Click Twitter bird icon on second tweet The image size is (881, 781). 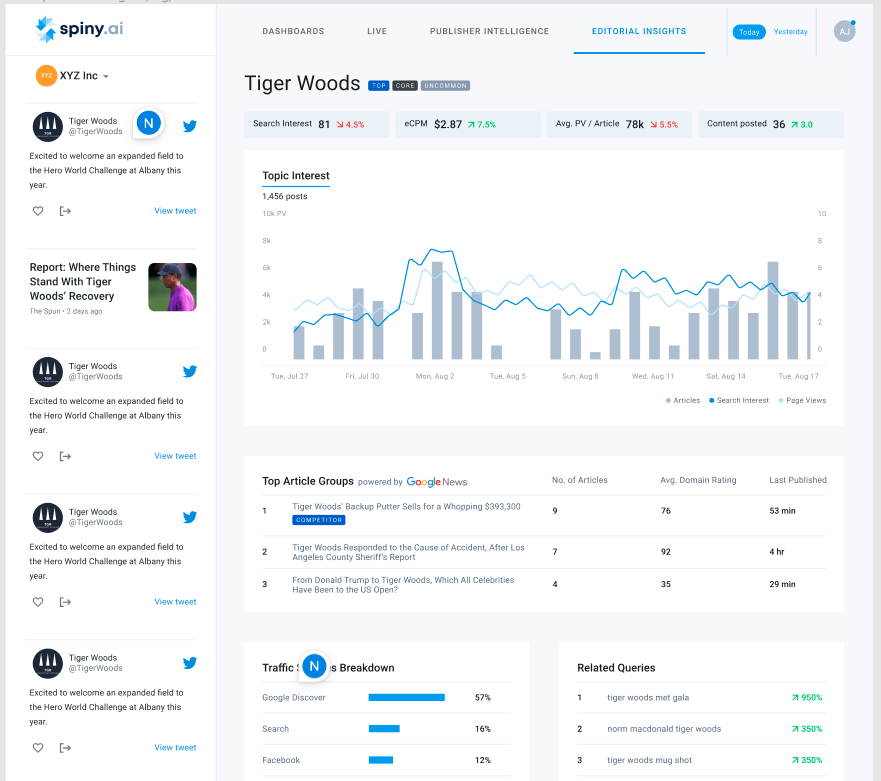(190, 371)
